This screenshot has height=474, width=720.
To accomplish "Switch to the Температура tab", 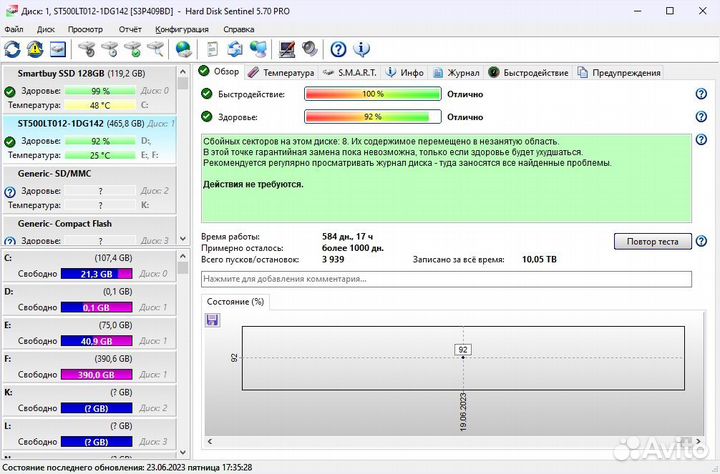I will pos(281,73).
